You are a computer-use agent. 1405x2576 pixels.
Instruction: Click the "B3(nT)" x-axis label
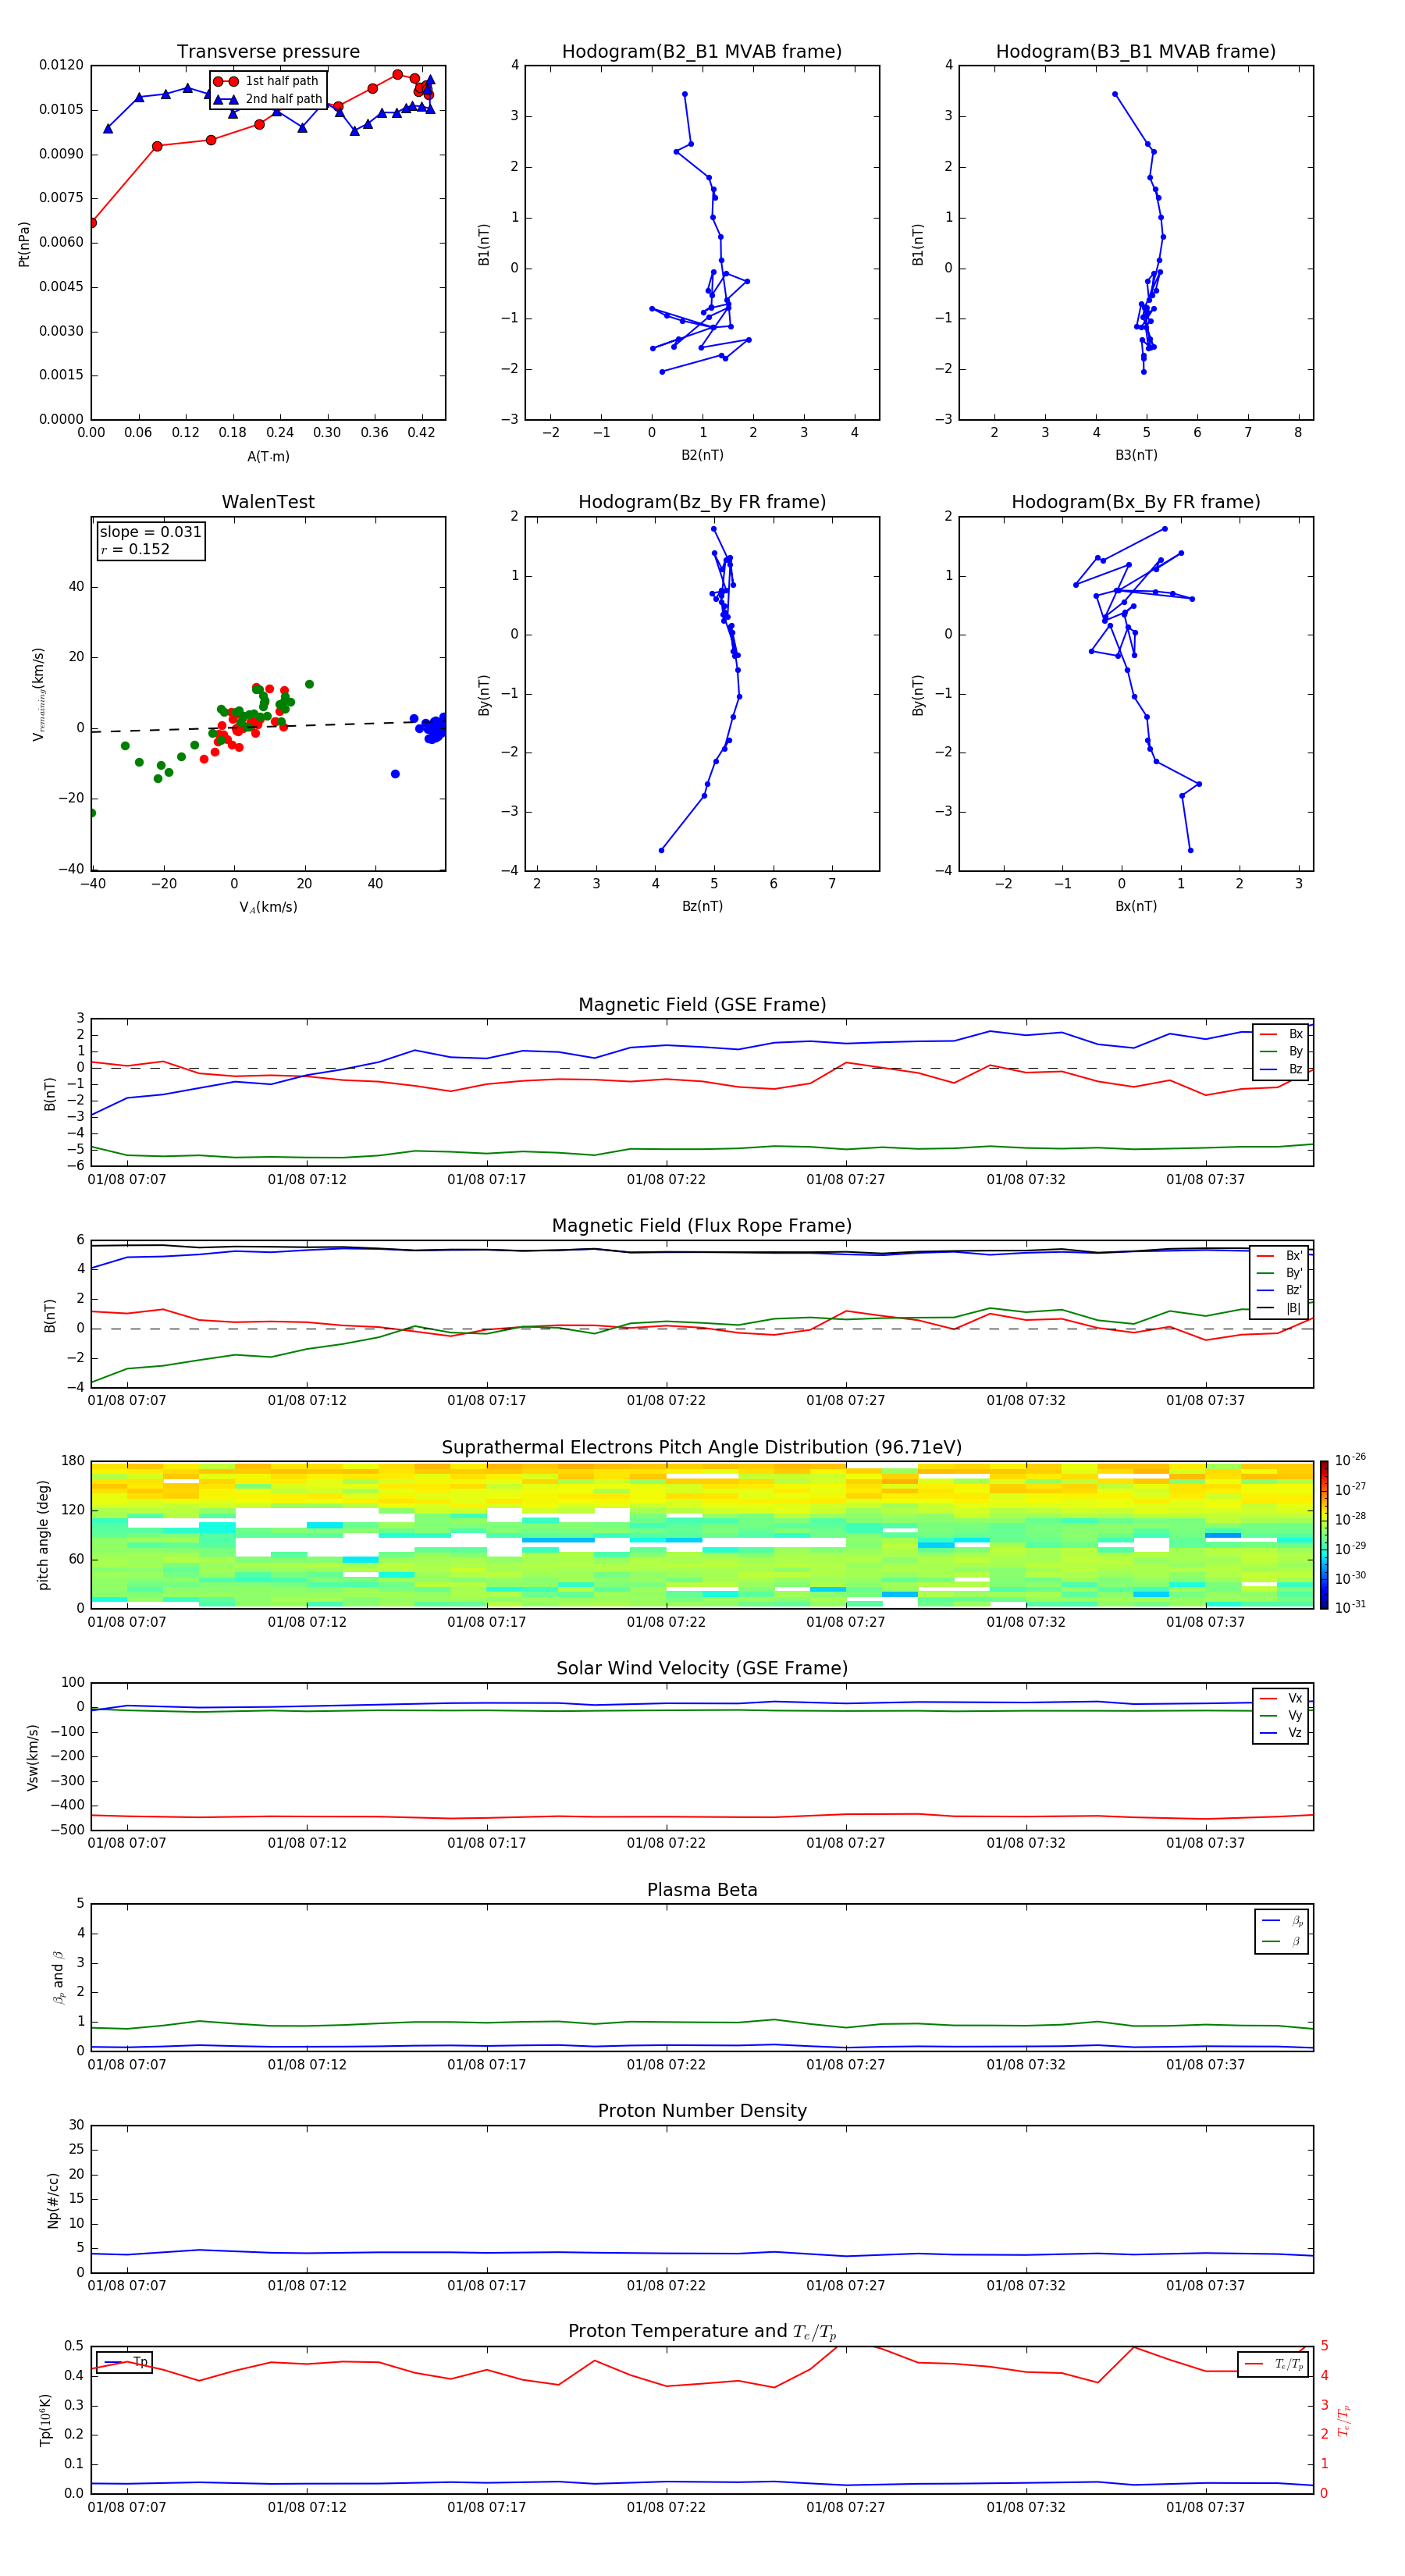click(x=1136, y=456)
